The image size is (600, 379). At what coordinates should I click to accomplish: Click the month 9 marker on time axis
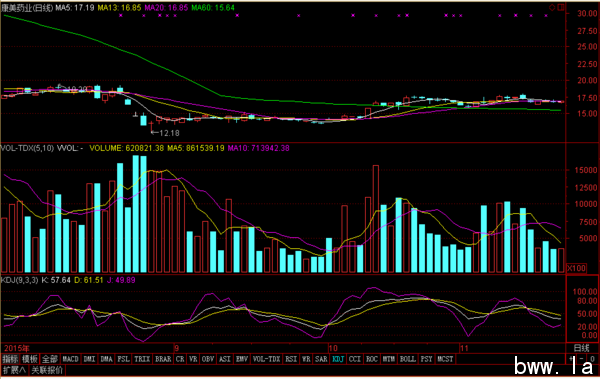(x=176, y=348)
